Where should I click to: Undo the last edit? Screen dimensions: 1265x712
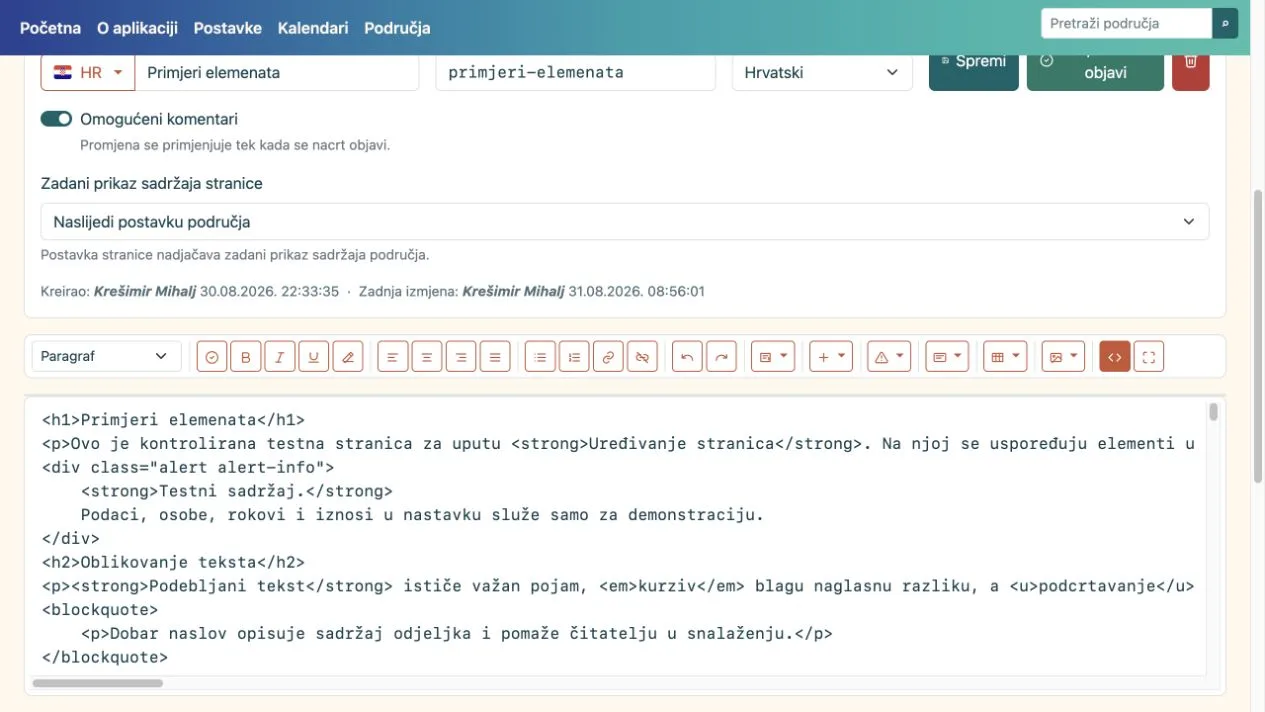click(687, 357)
